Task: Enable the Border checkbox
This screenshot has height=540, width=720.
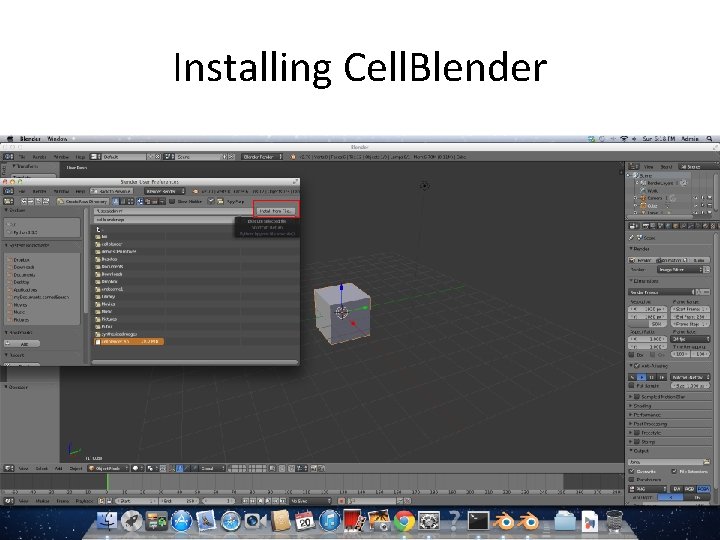Action: point(631,354)
